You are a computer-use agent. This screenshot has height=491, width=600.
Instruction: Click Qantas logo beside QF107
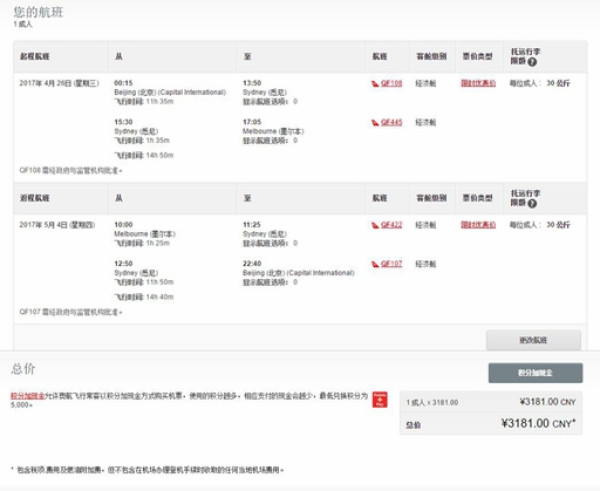click(x=375, y=264)
